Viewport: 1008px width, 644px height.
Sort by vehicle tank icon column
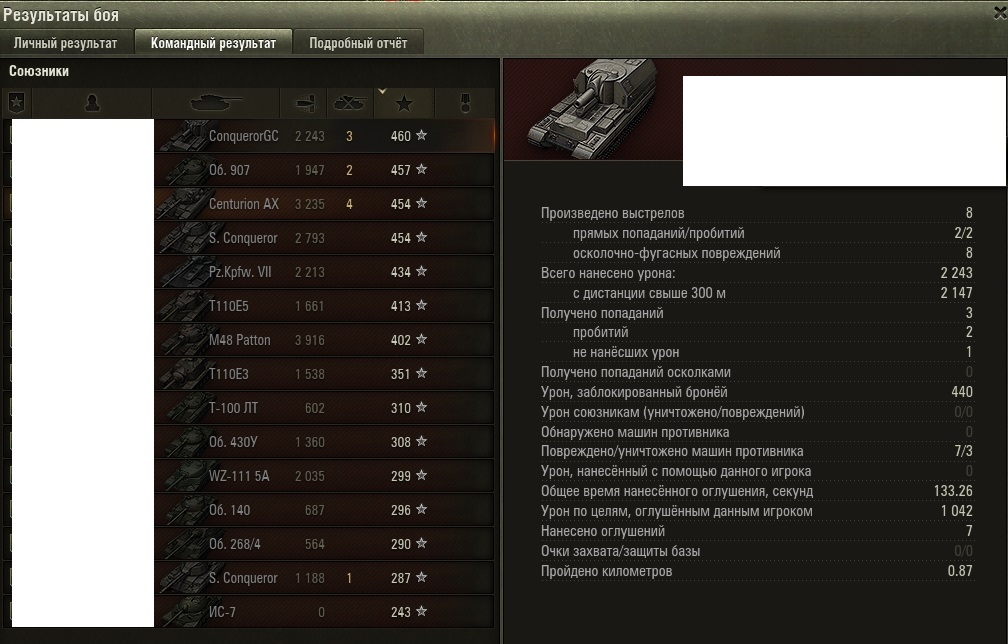click(x=216, y=102)
